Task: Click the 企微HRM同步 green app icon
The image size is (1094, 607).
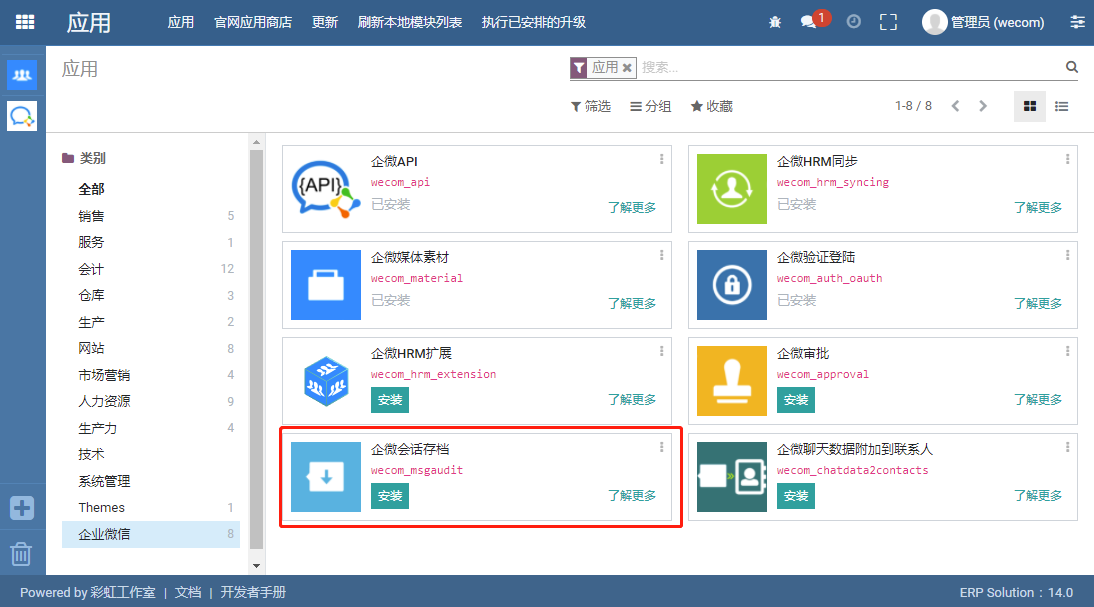Action: click(x=732, y=189)
